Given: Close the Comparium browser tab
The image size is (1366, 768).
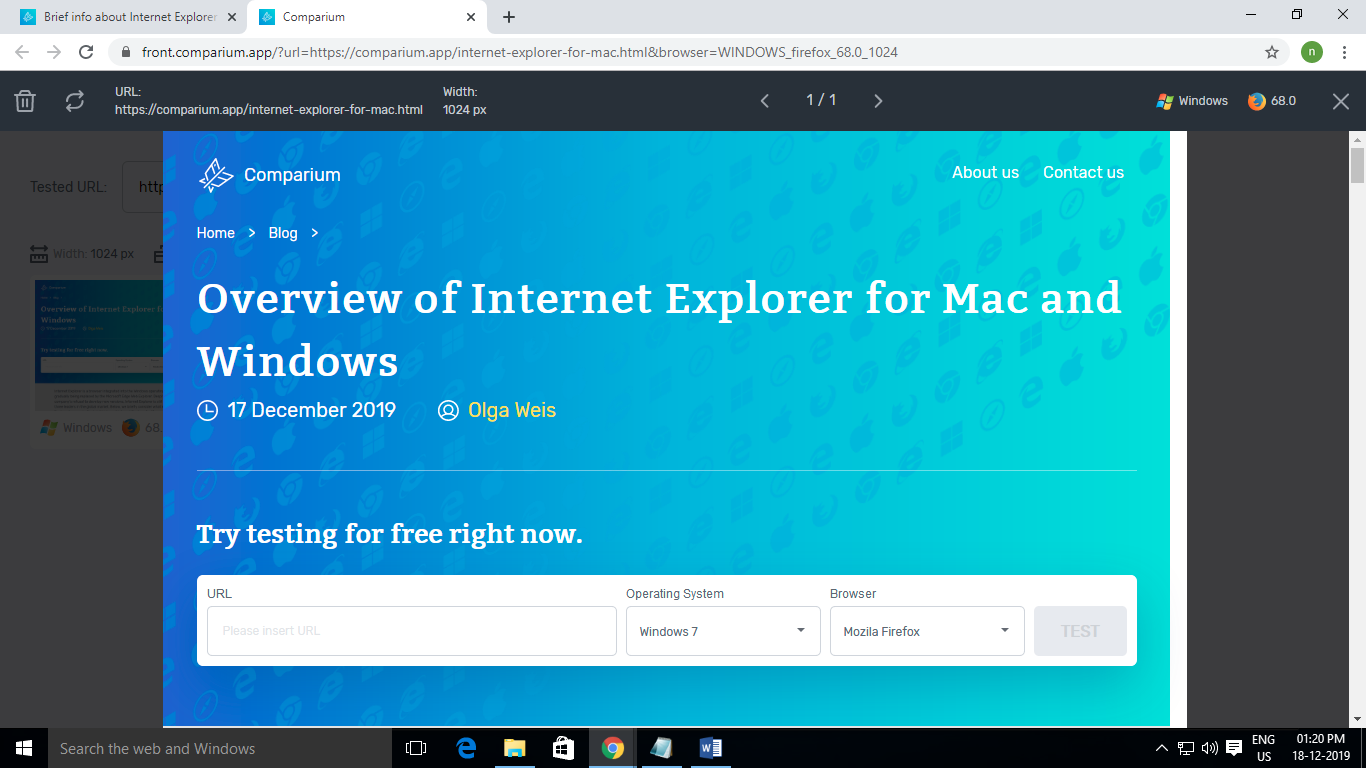Looking at the screenshot, I should click(x=472, y=17).
